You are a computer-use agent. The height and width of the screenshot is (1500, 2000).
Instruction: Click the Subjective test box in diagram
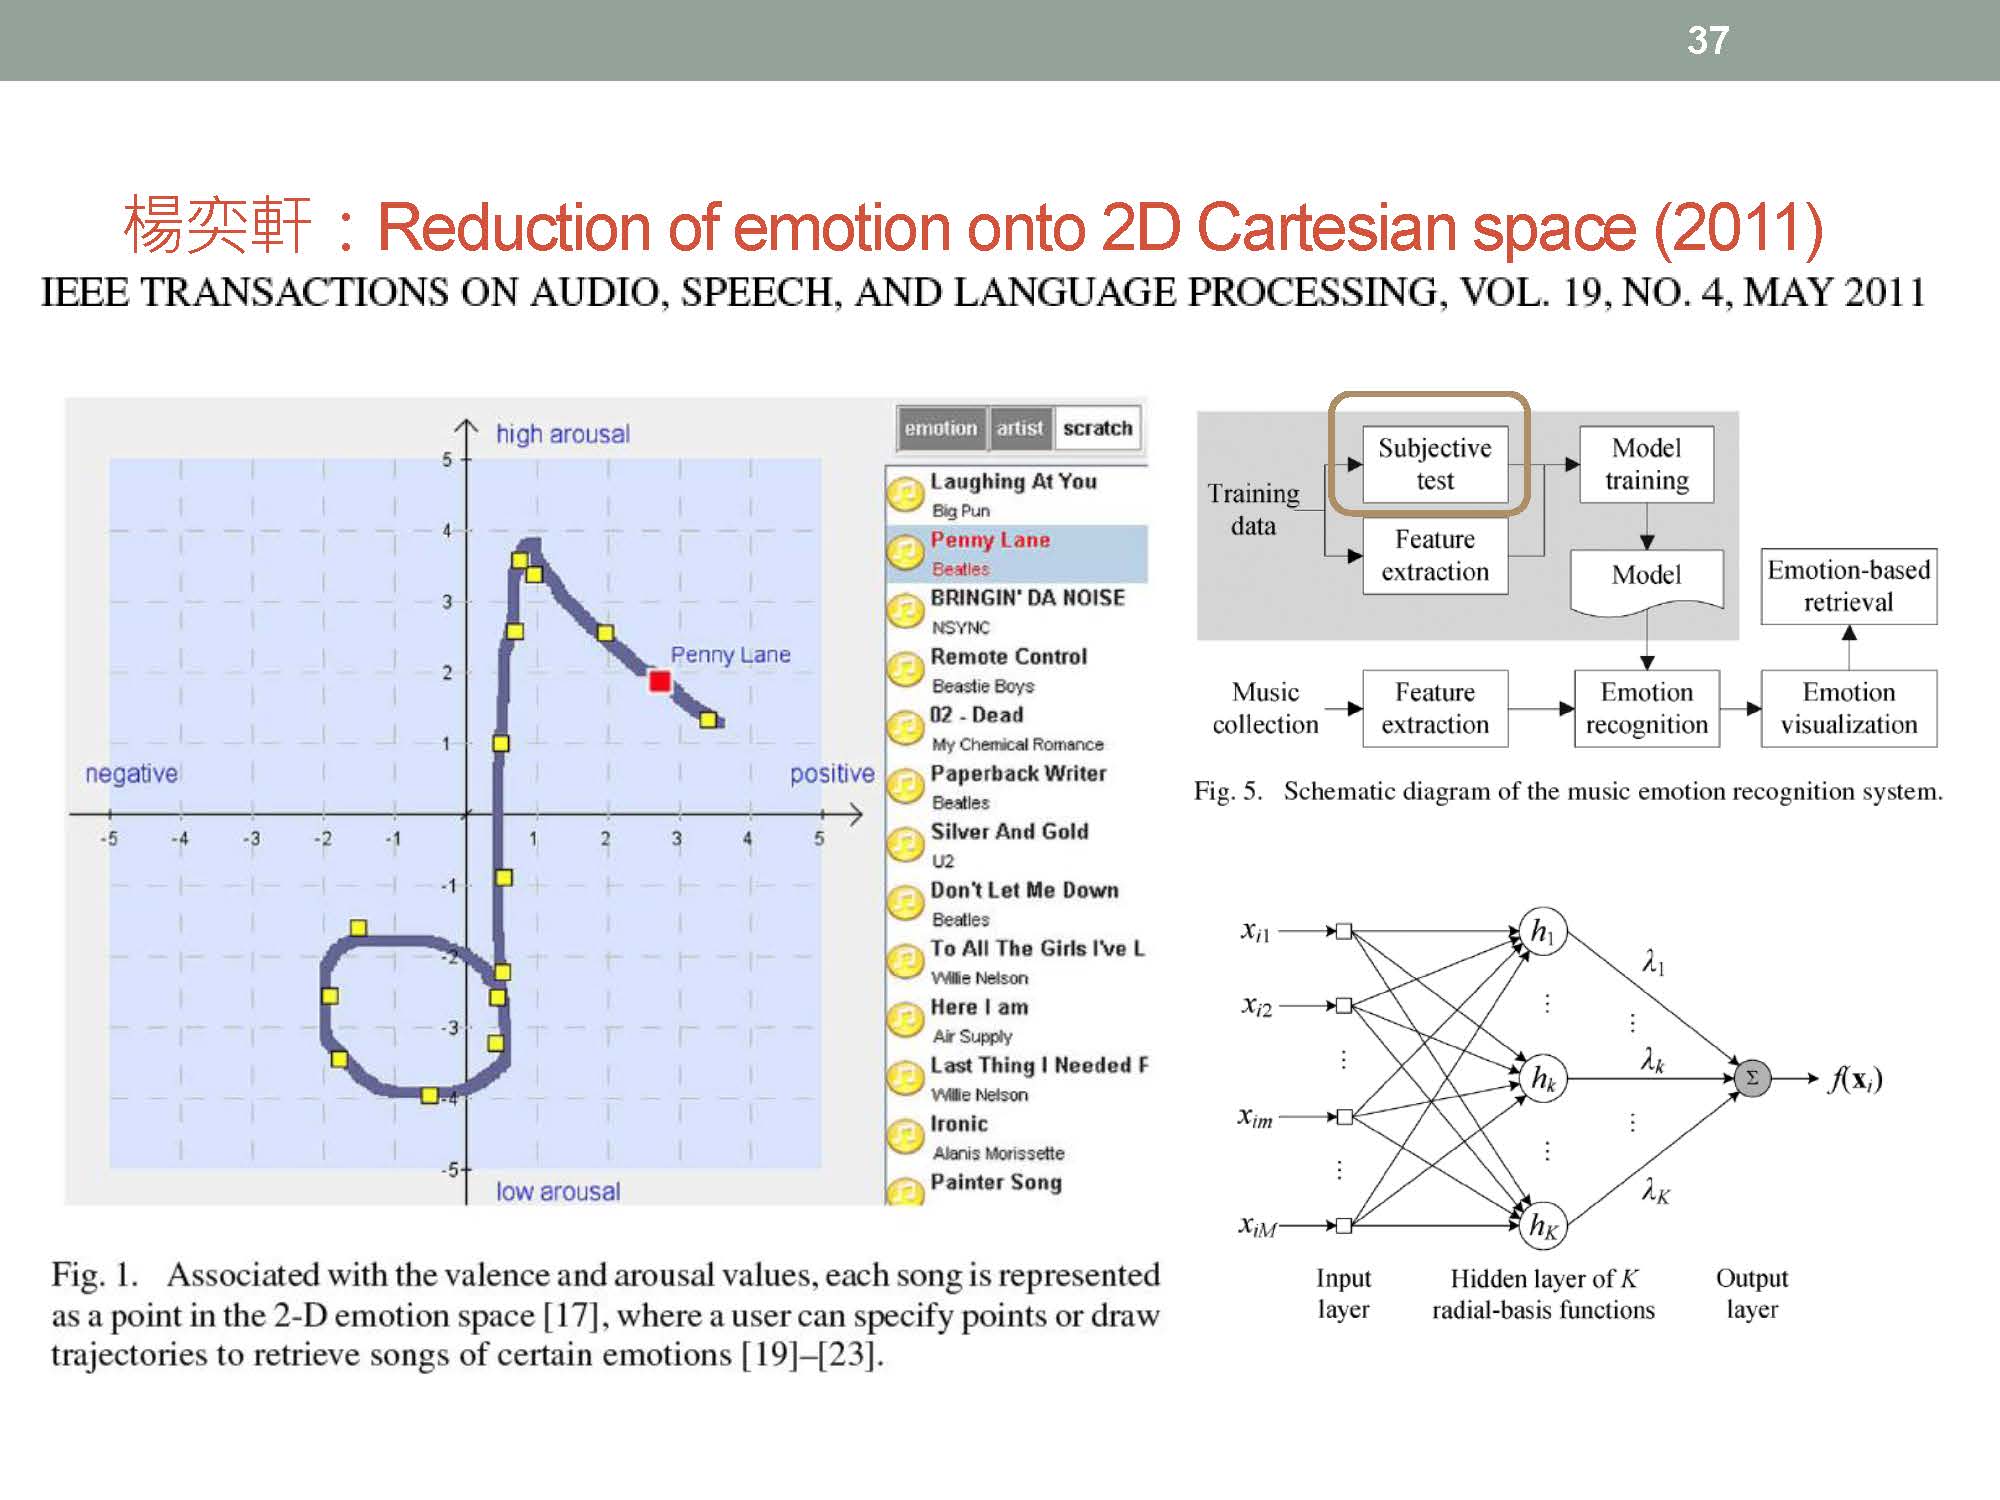click(x=1434, y=464)
